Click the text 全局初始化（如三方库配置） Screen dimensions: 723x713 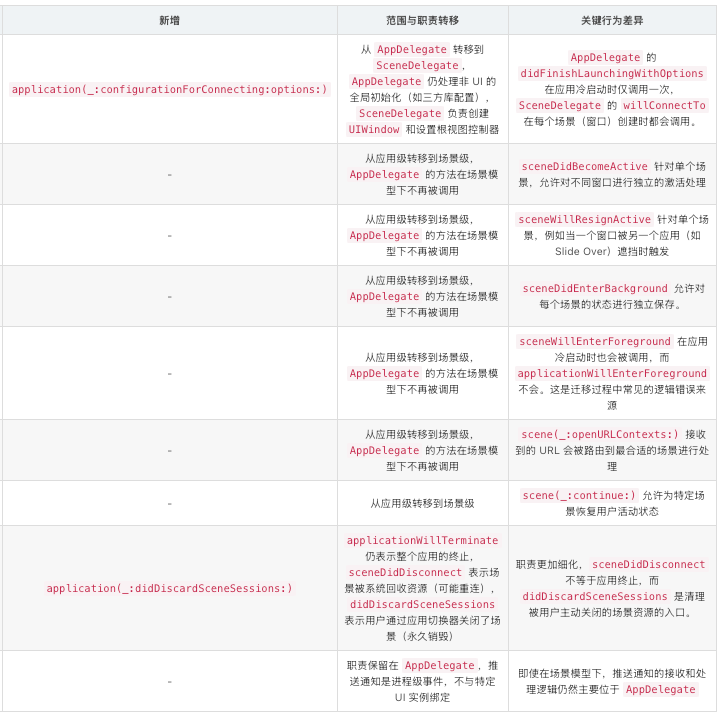pos(416,97)
